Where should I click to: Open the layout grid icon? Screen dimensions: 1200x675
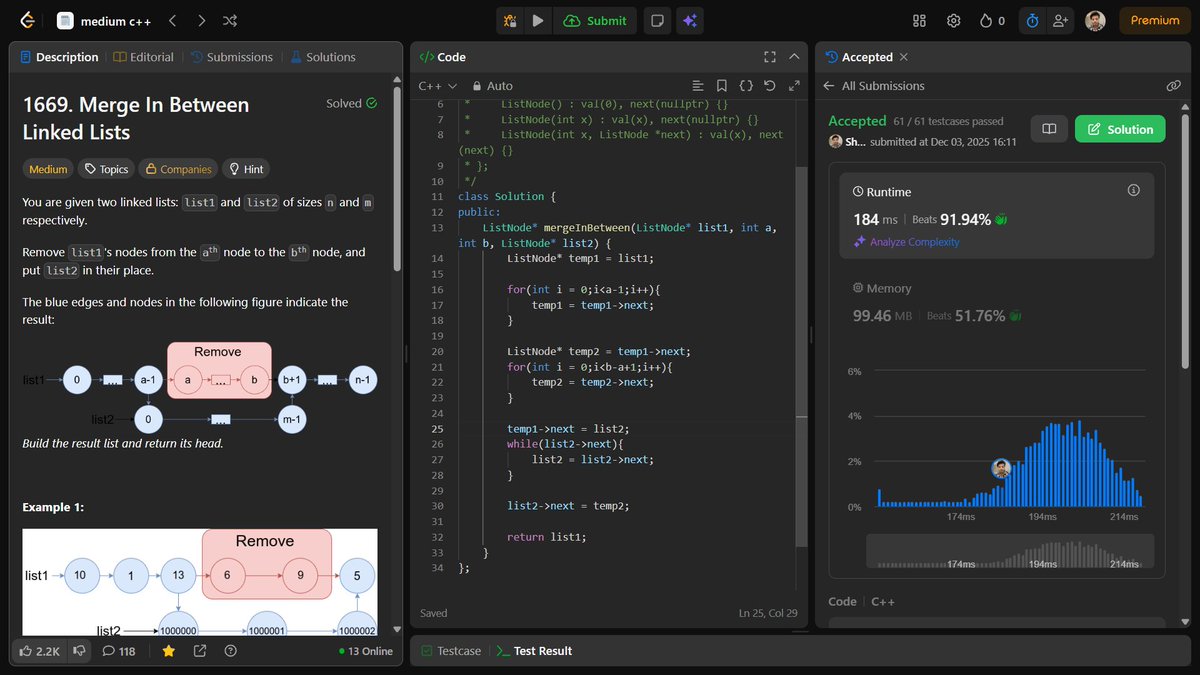click(x=920, y=20)
